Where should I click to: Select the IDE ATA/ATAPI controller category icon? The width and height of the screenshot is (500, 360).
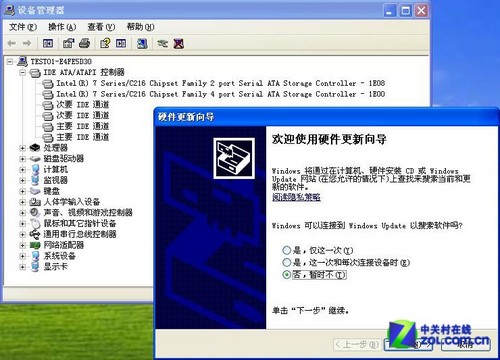pyautogui.click(x=35, y=72)
